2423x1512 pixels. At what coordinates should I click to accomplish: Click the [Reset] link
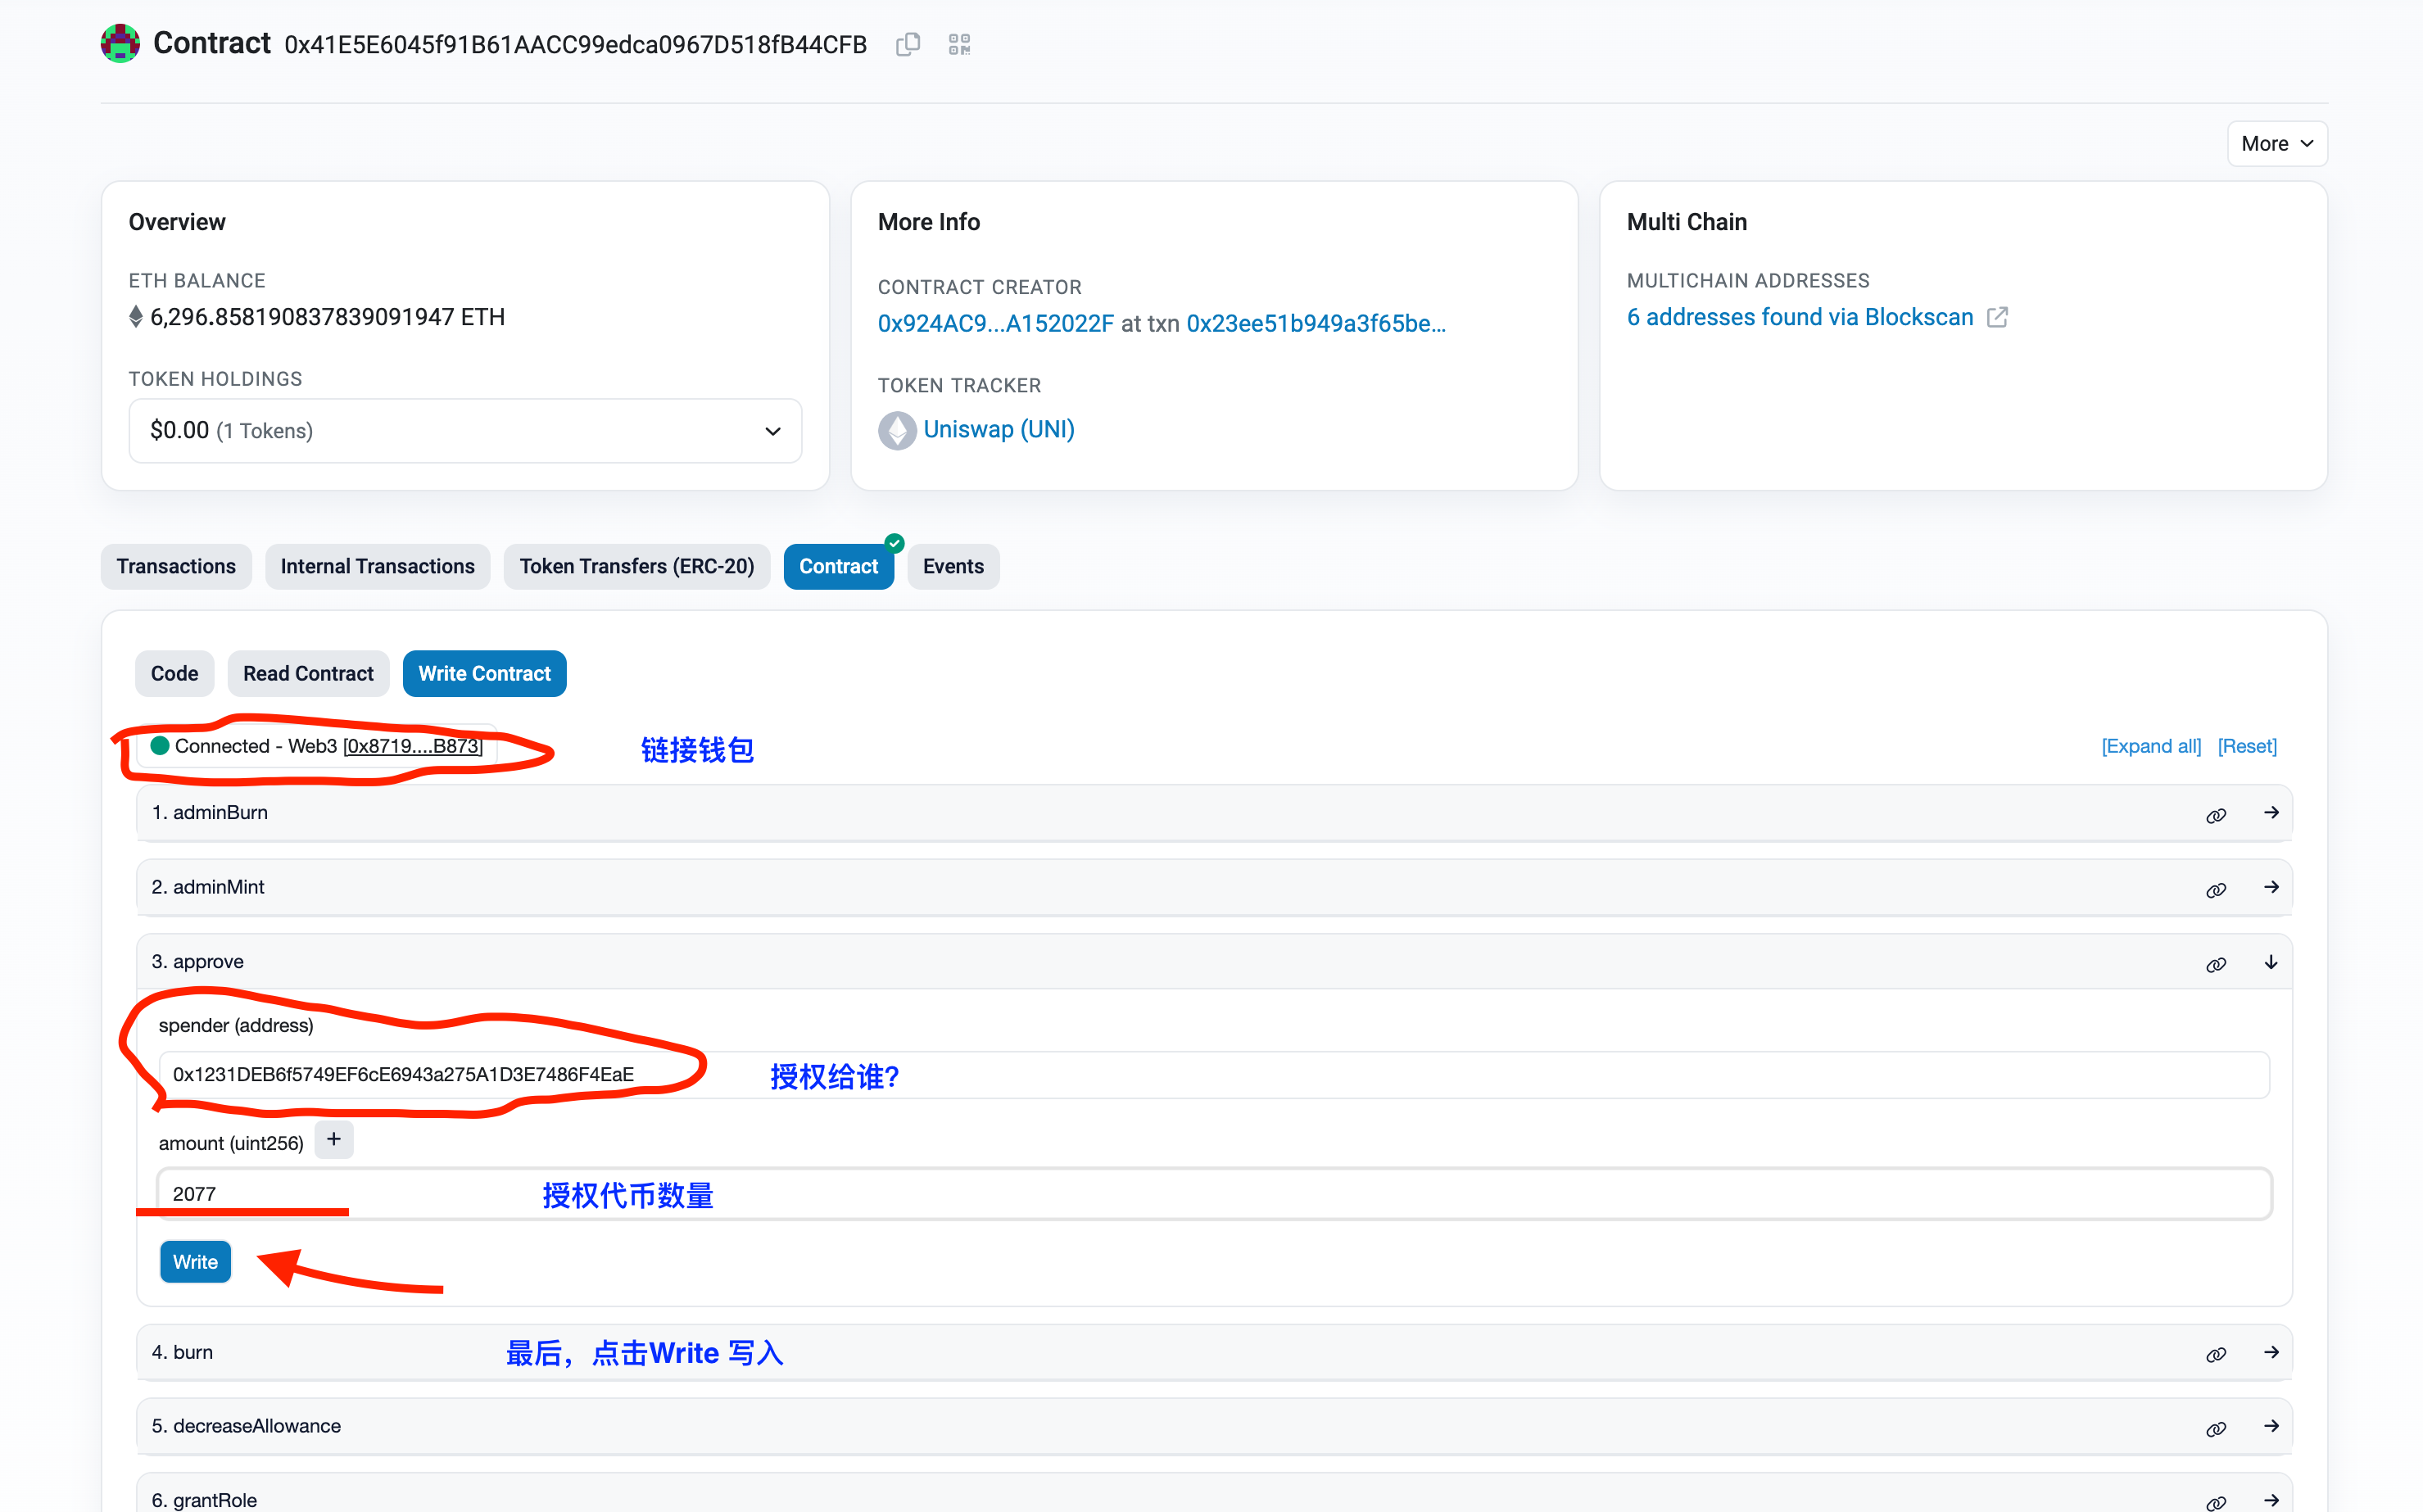click(2247, 746)
